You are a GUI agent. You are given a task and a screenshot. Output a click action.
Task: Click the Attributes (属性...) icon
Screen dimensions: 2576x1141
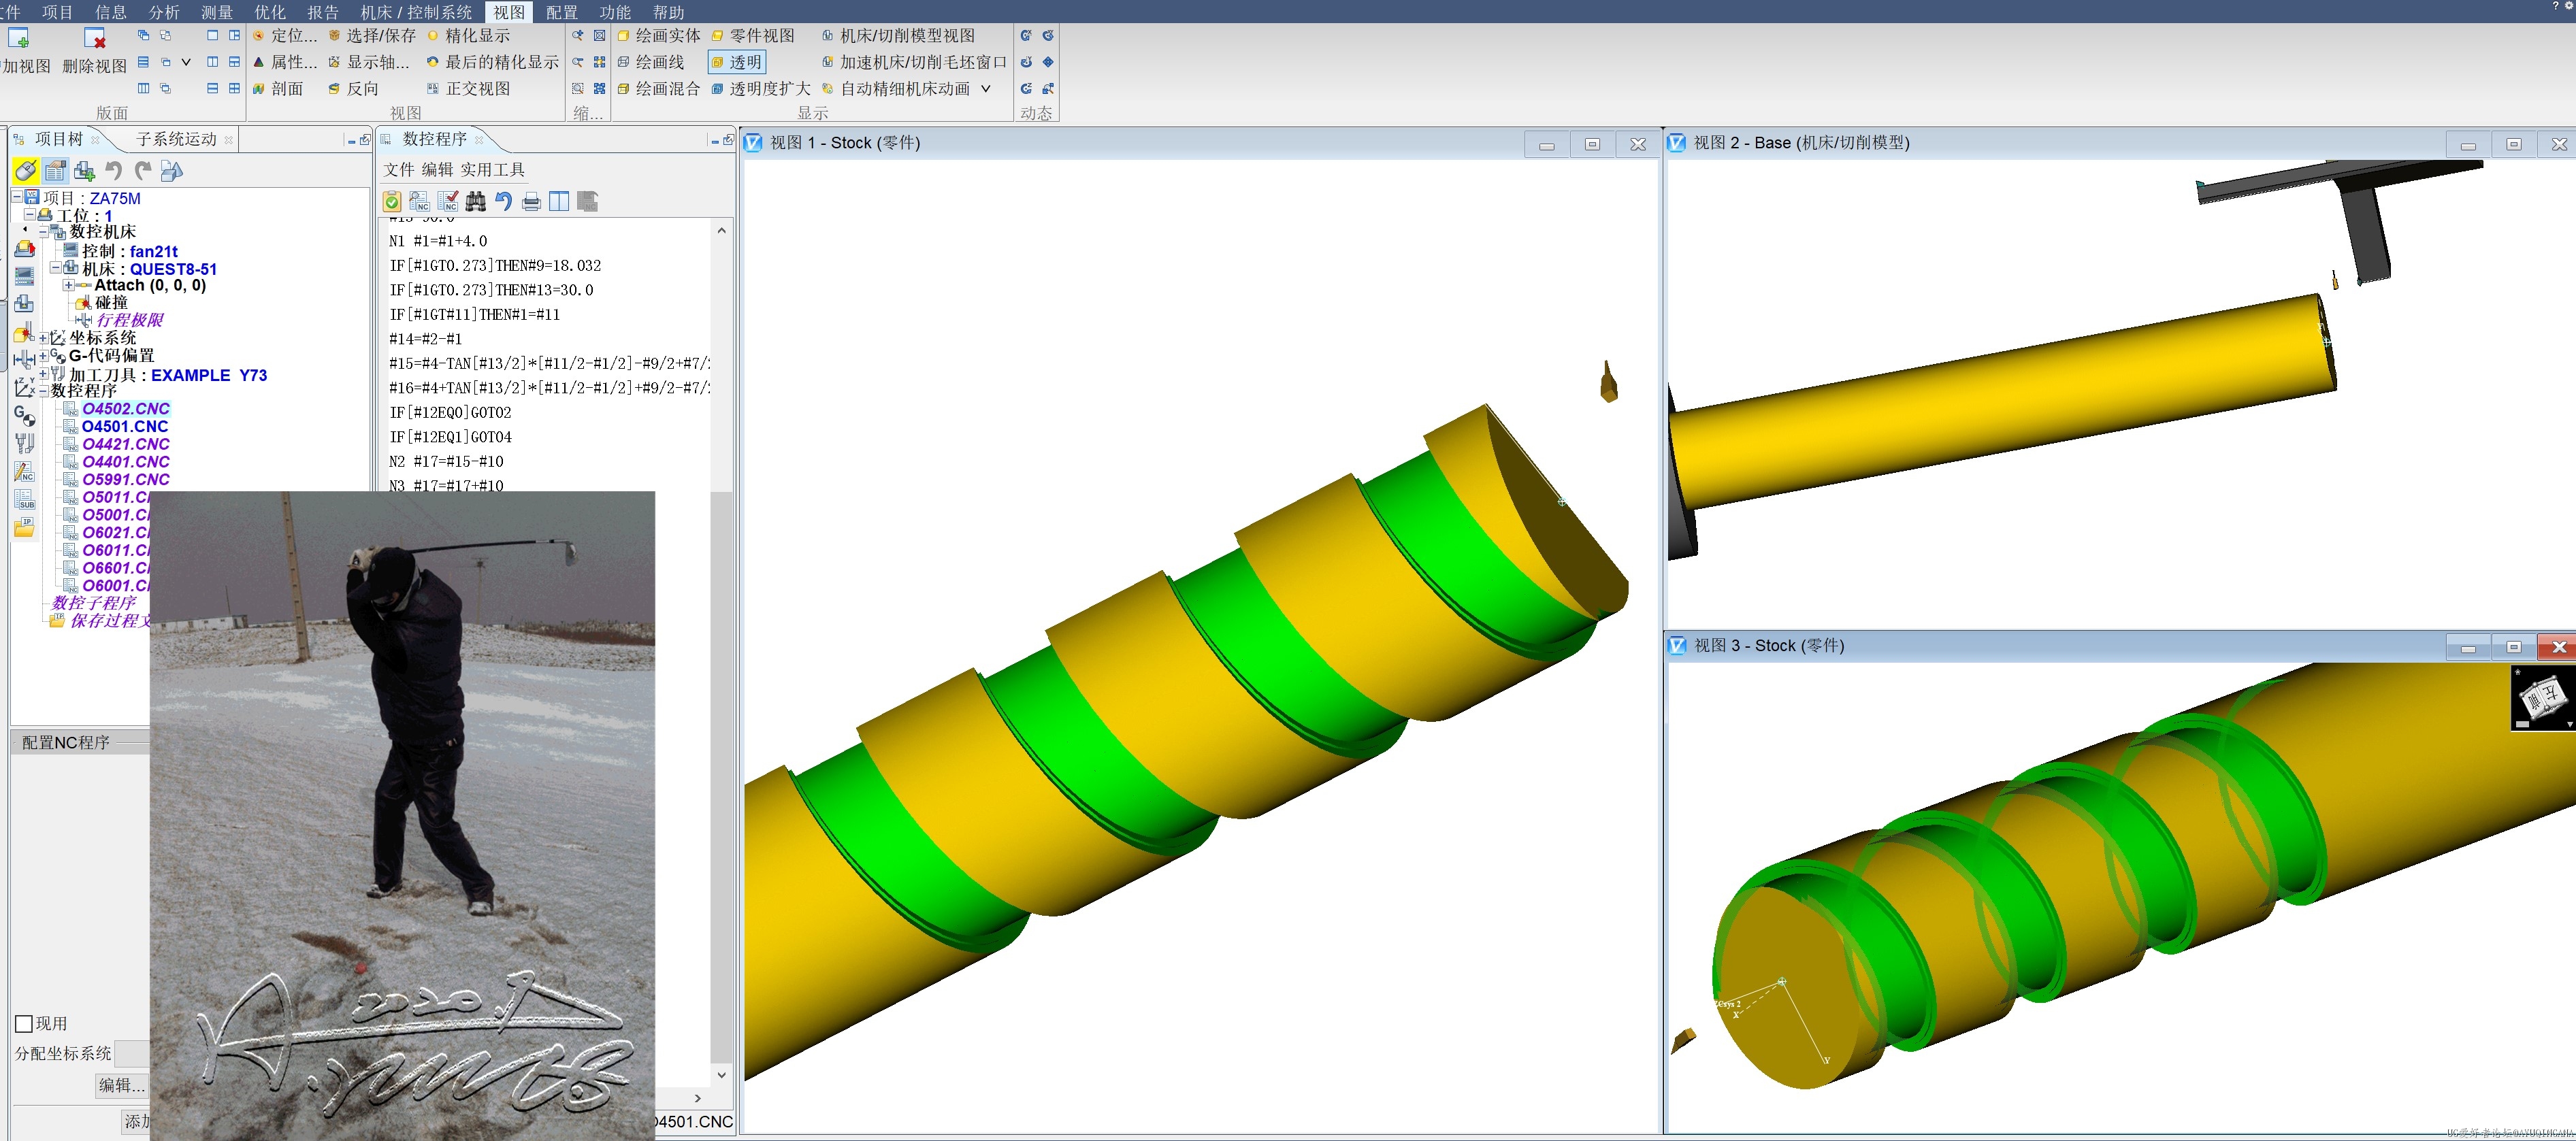coord(258,62)
